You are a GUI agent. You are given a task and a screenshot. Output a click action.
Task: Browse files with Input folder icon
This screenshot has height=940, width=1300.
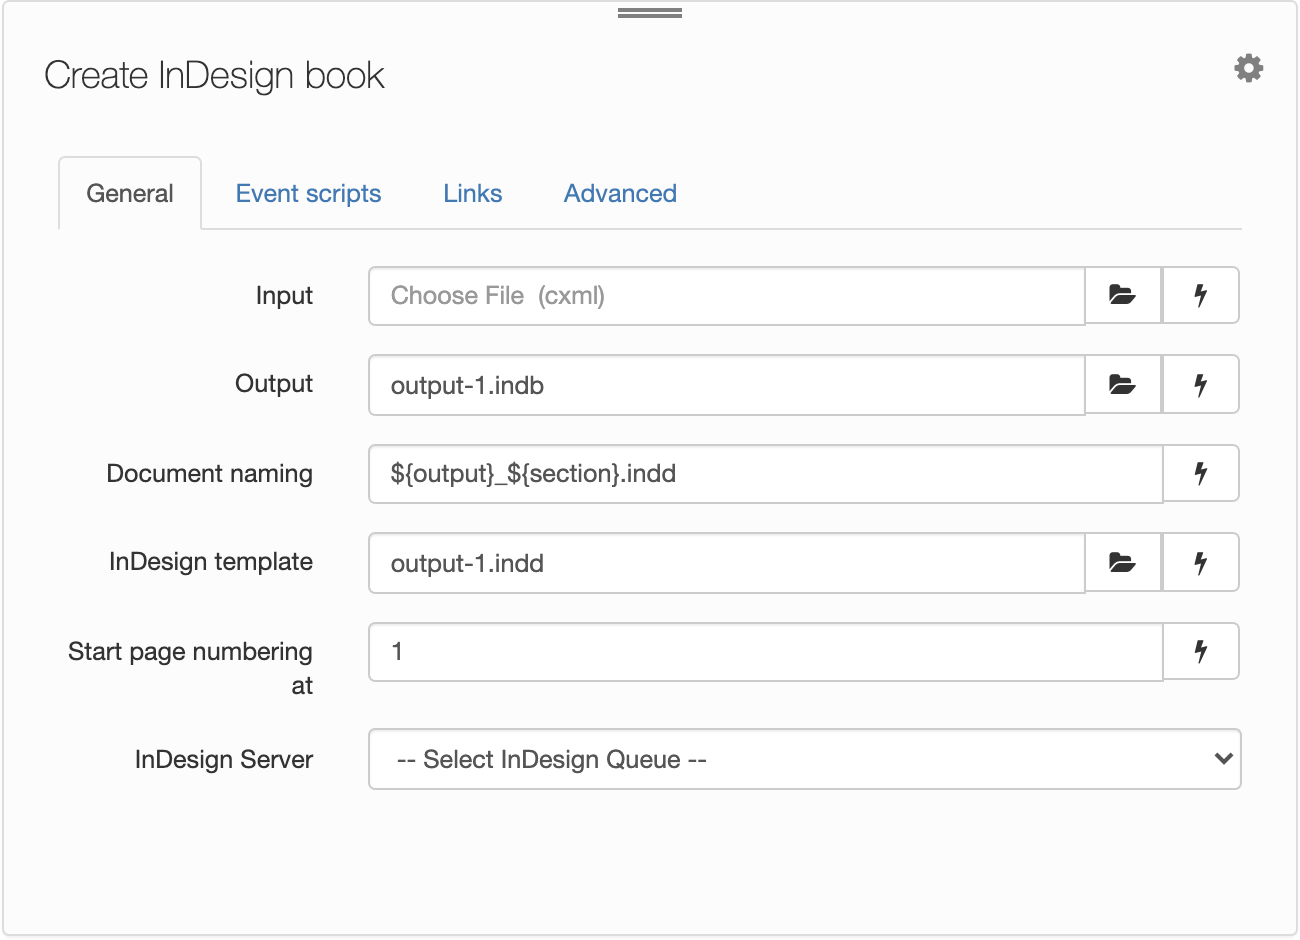pos(1123,295)
